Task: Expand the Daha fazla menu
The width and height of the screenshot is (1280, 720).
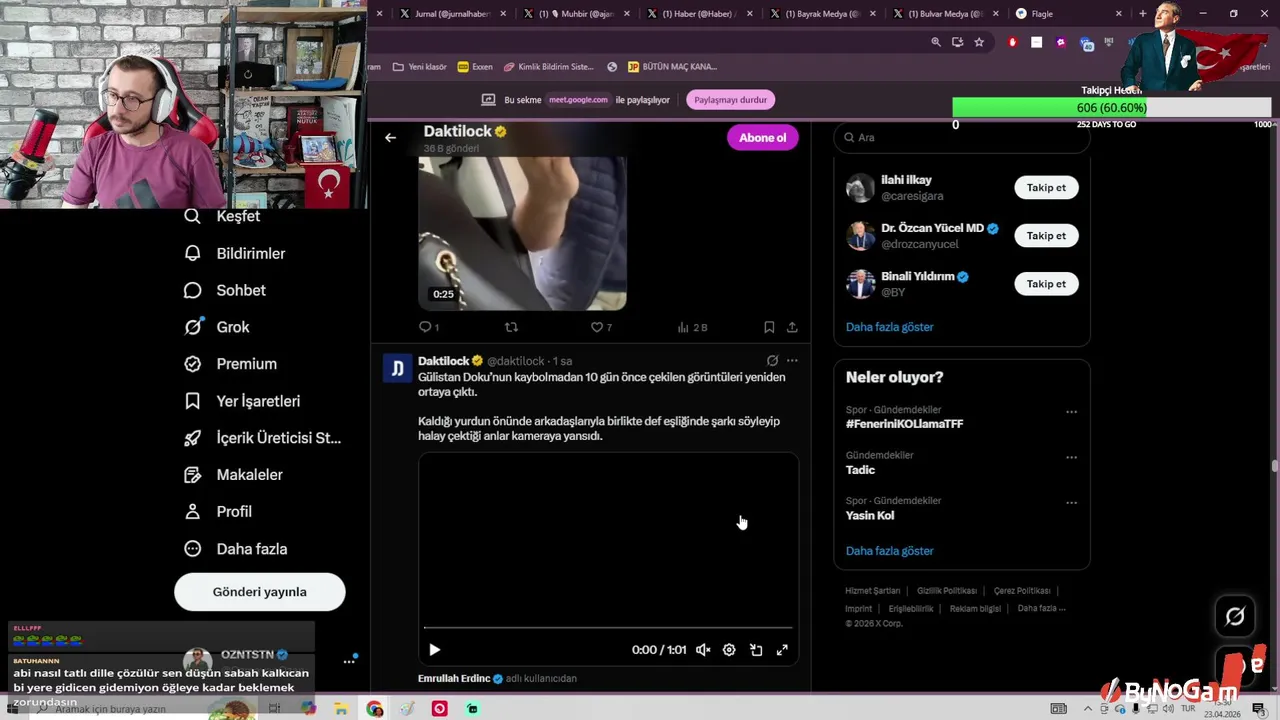Action: pyautogui.click(x=235, y=549)
